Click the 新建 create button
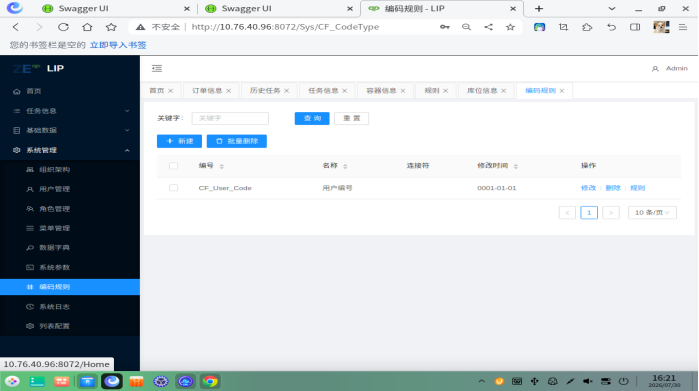The width and height of the screenshot is (699, 391). pos(179,141)
